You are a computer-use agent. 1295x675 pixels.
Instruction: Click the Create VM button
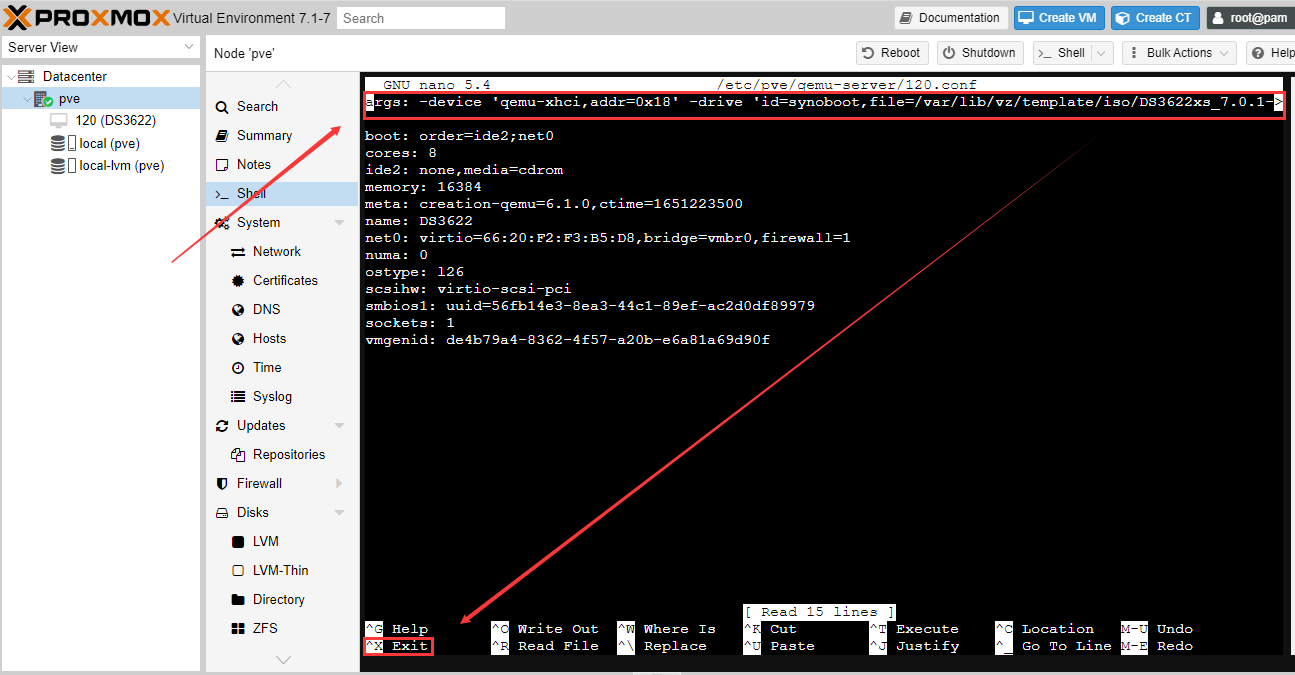point(1059,18)
